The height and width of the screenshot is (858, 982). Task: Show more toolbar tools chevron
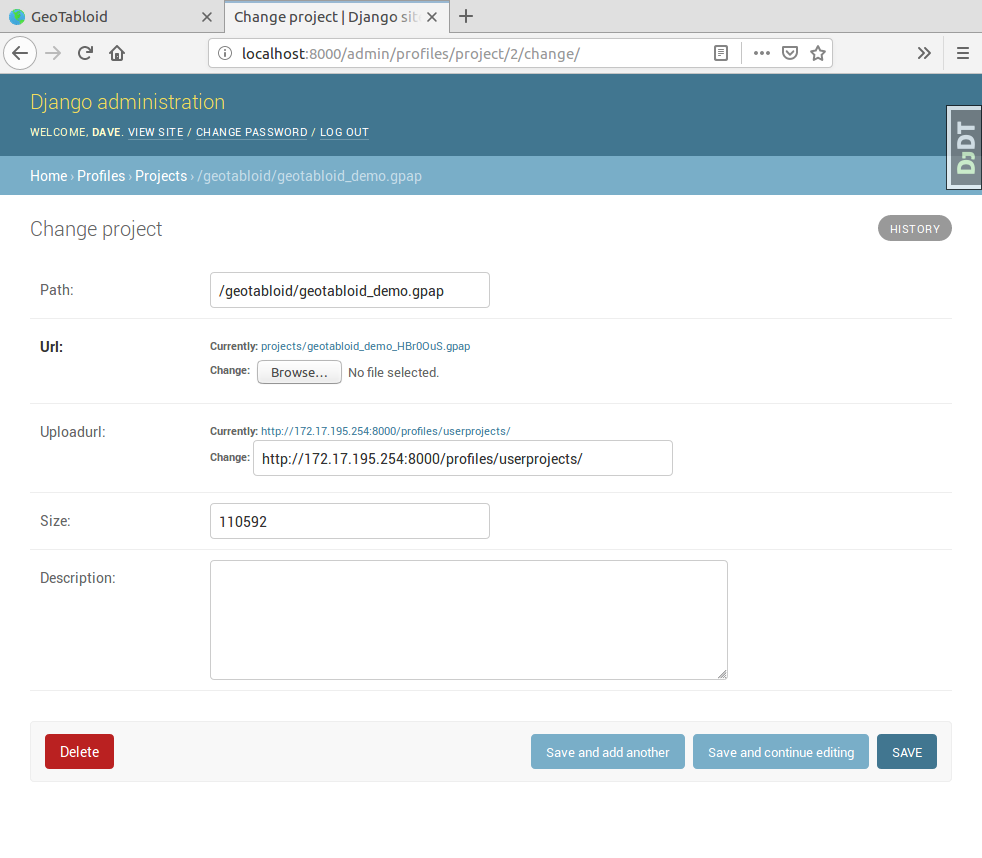coord(924,53)
